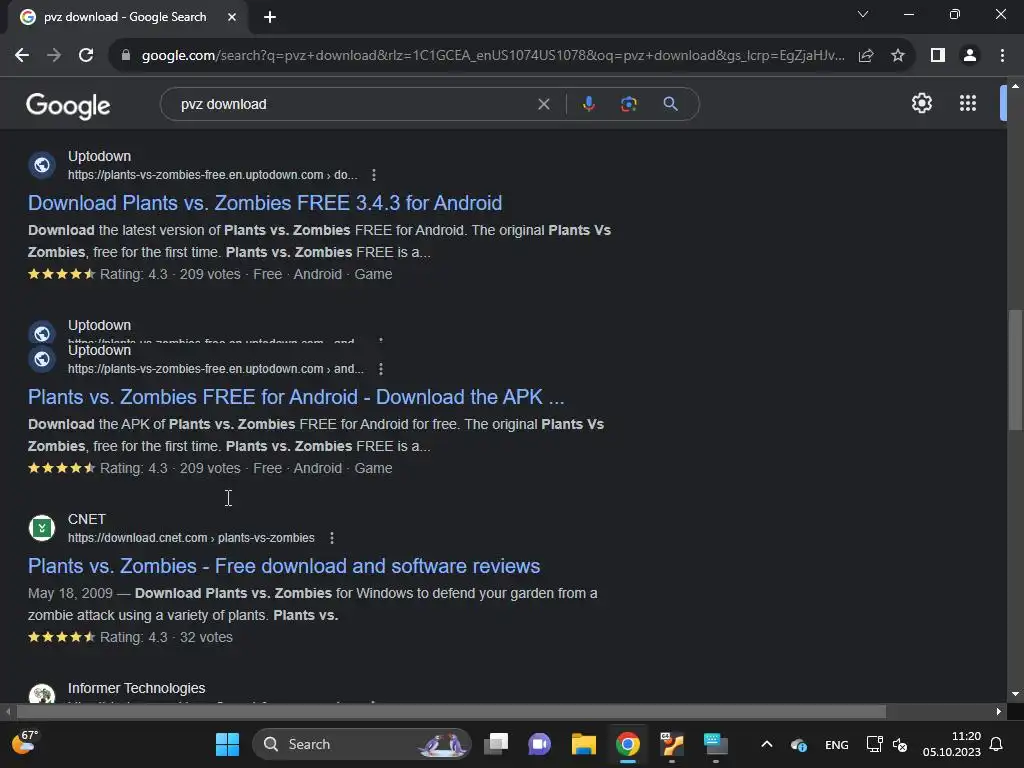
Task: Click the vertical page scrollbar thumb
Action: (x=1015, y=370)
